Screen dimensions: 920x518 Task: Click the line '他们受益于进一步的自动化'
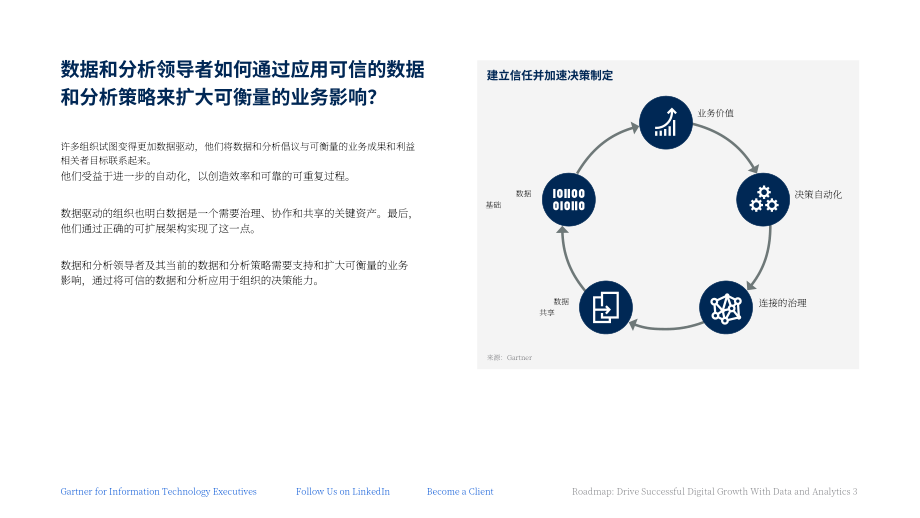click(x=205, y=176)
